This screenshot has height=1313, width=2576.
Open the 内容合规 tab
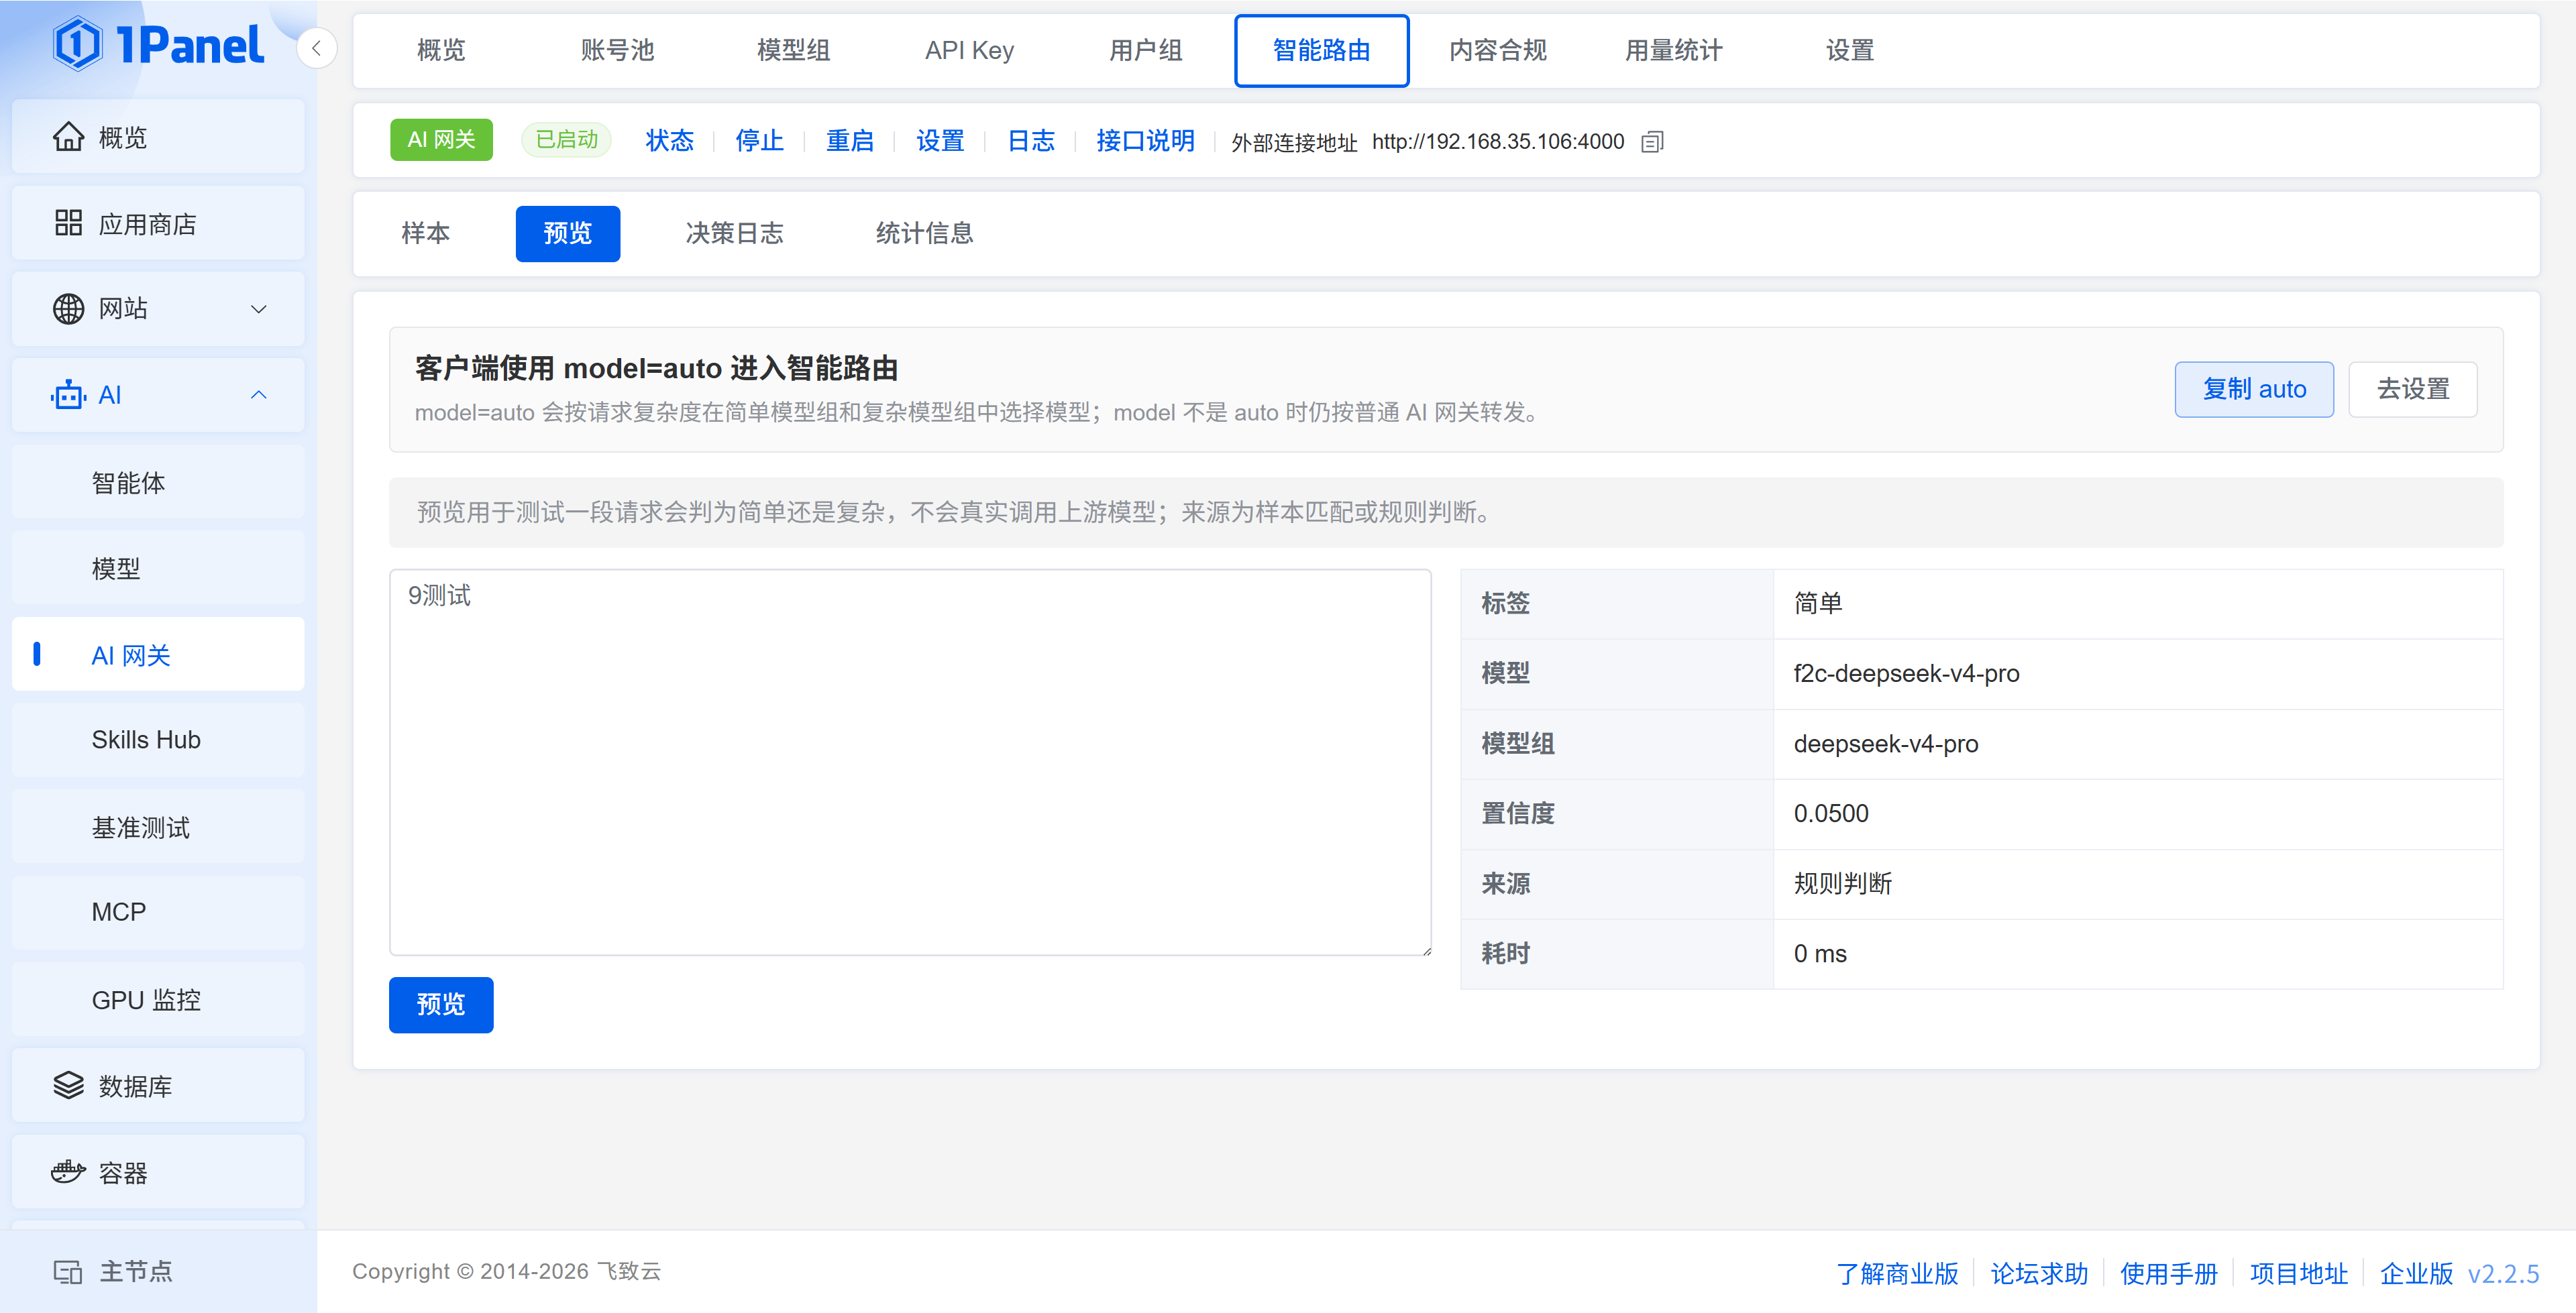click(x=1497, y=50)
